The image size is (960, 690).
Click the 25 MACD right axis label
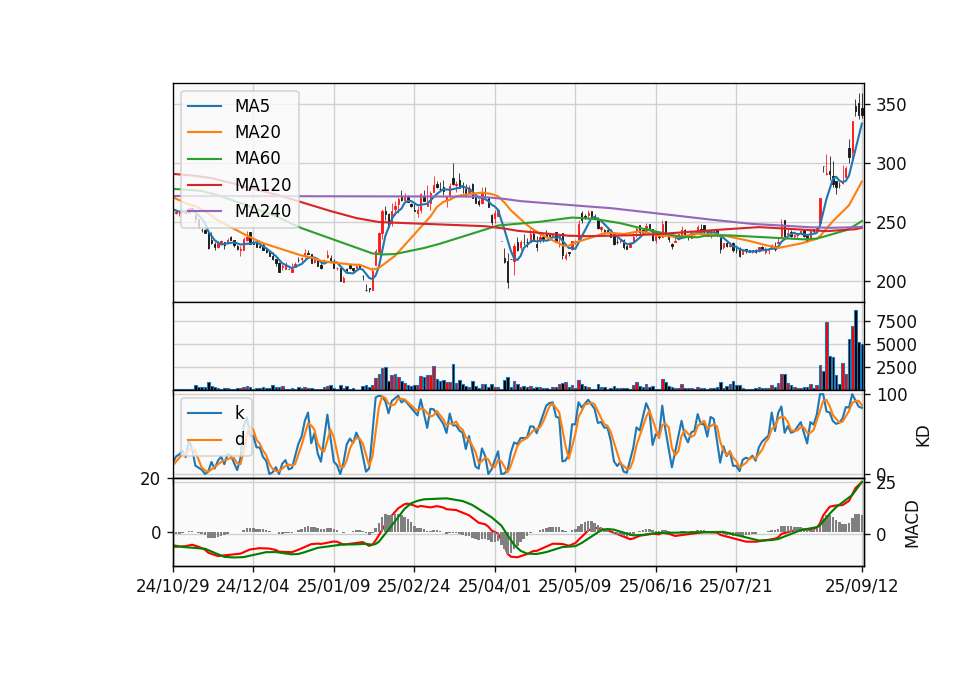point(886,483)
